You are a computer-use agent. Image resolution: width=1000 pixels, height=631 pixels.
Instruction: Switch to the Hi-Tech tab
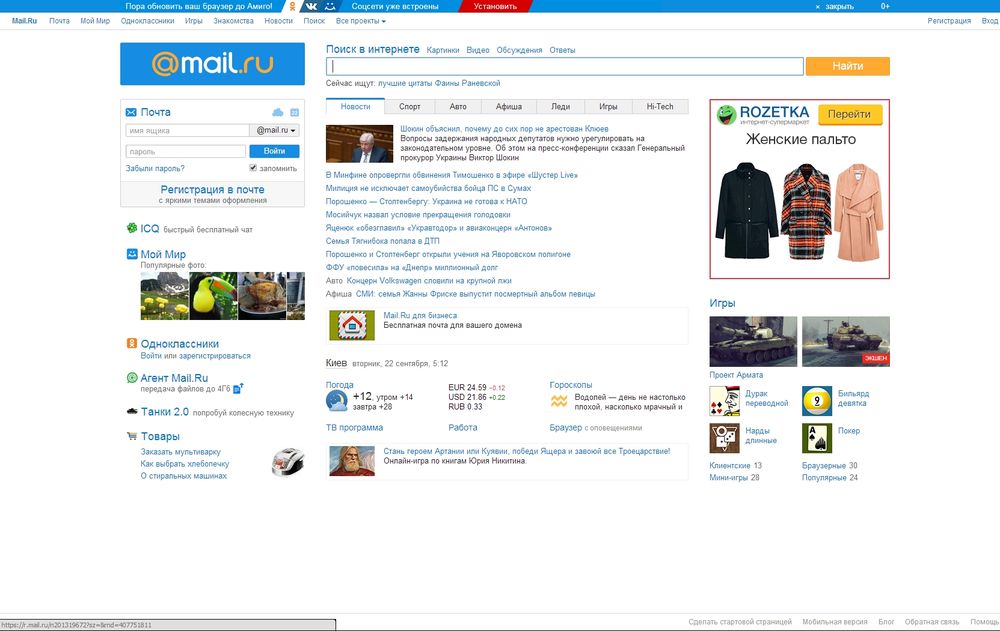pos(660,107)
